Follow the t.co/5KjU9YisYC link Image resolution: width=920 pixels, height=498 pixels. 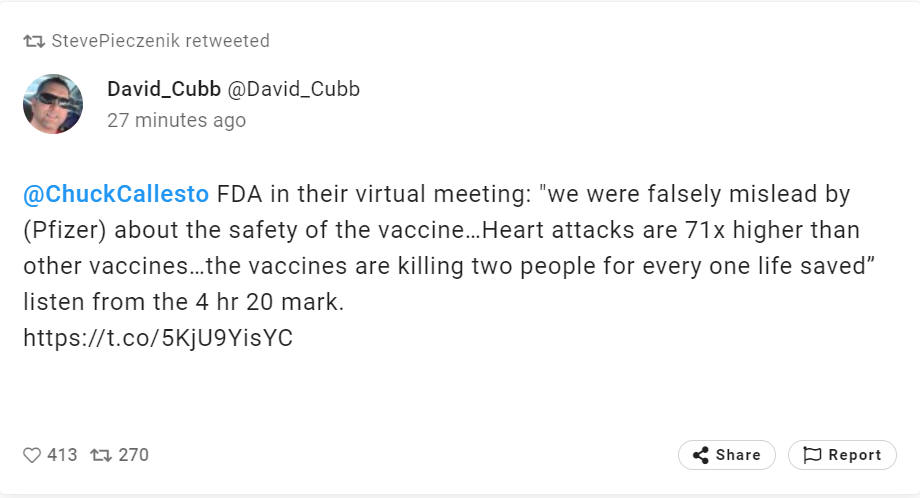158,338
